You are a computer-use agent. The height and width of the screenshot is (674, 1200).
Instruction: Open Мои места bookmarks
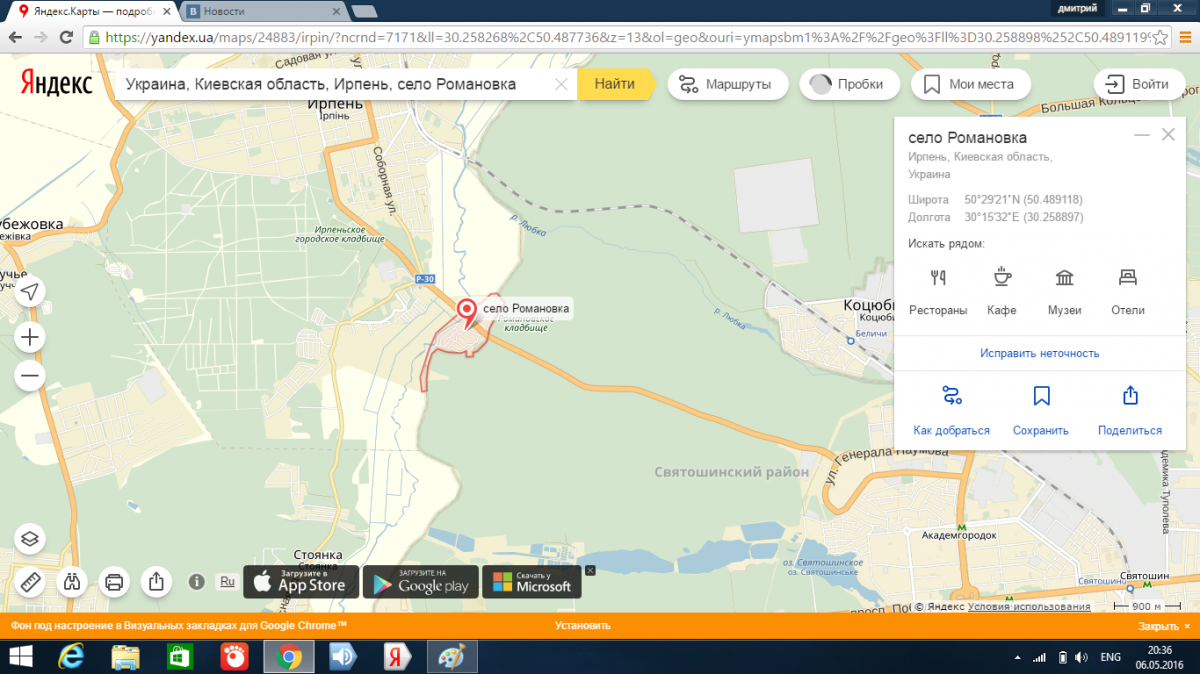pyautogui.click(x=971, y=84)
